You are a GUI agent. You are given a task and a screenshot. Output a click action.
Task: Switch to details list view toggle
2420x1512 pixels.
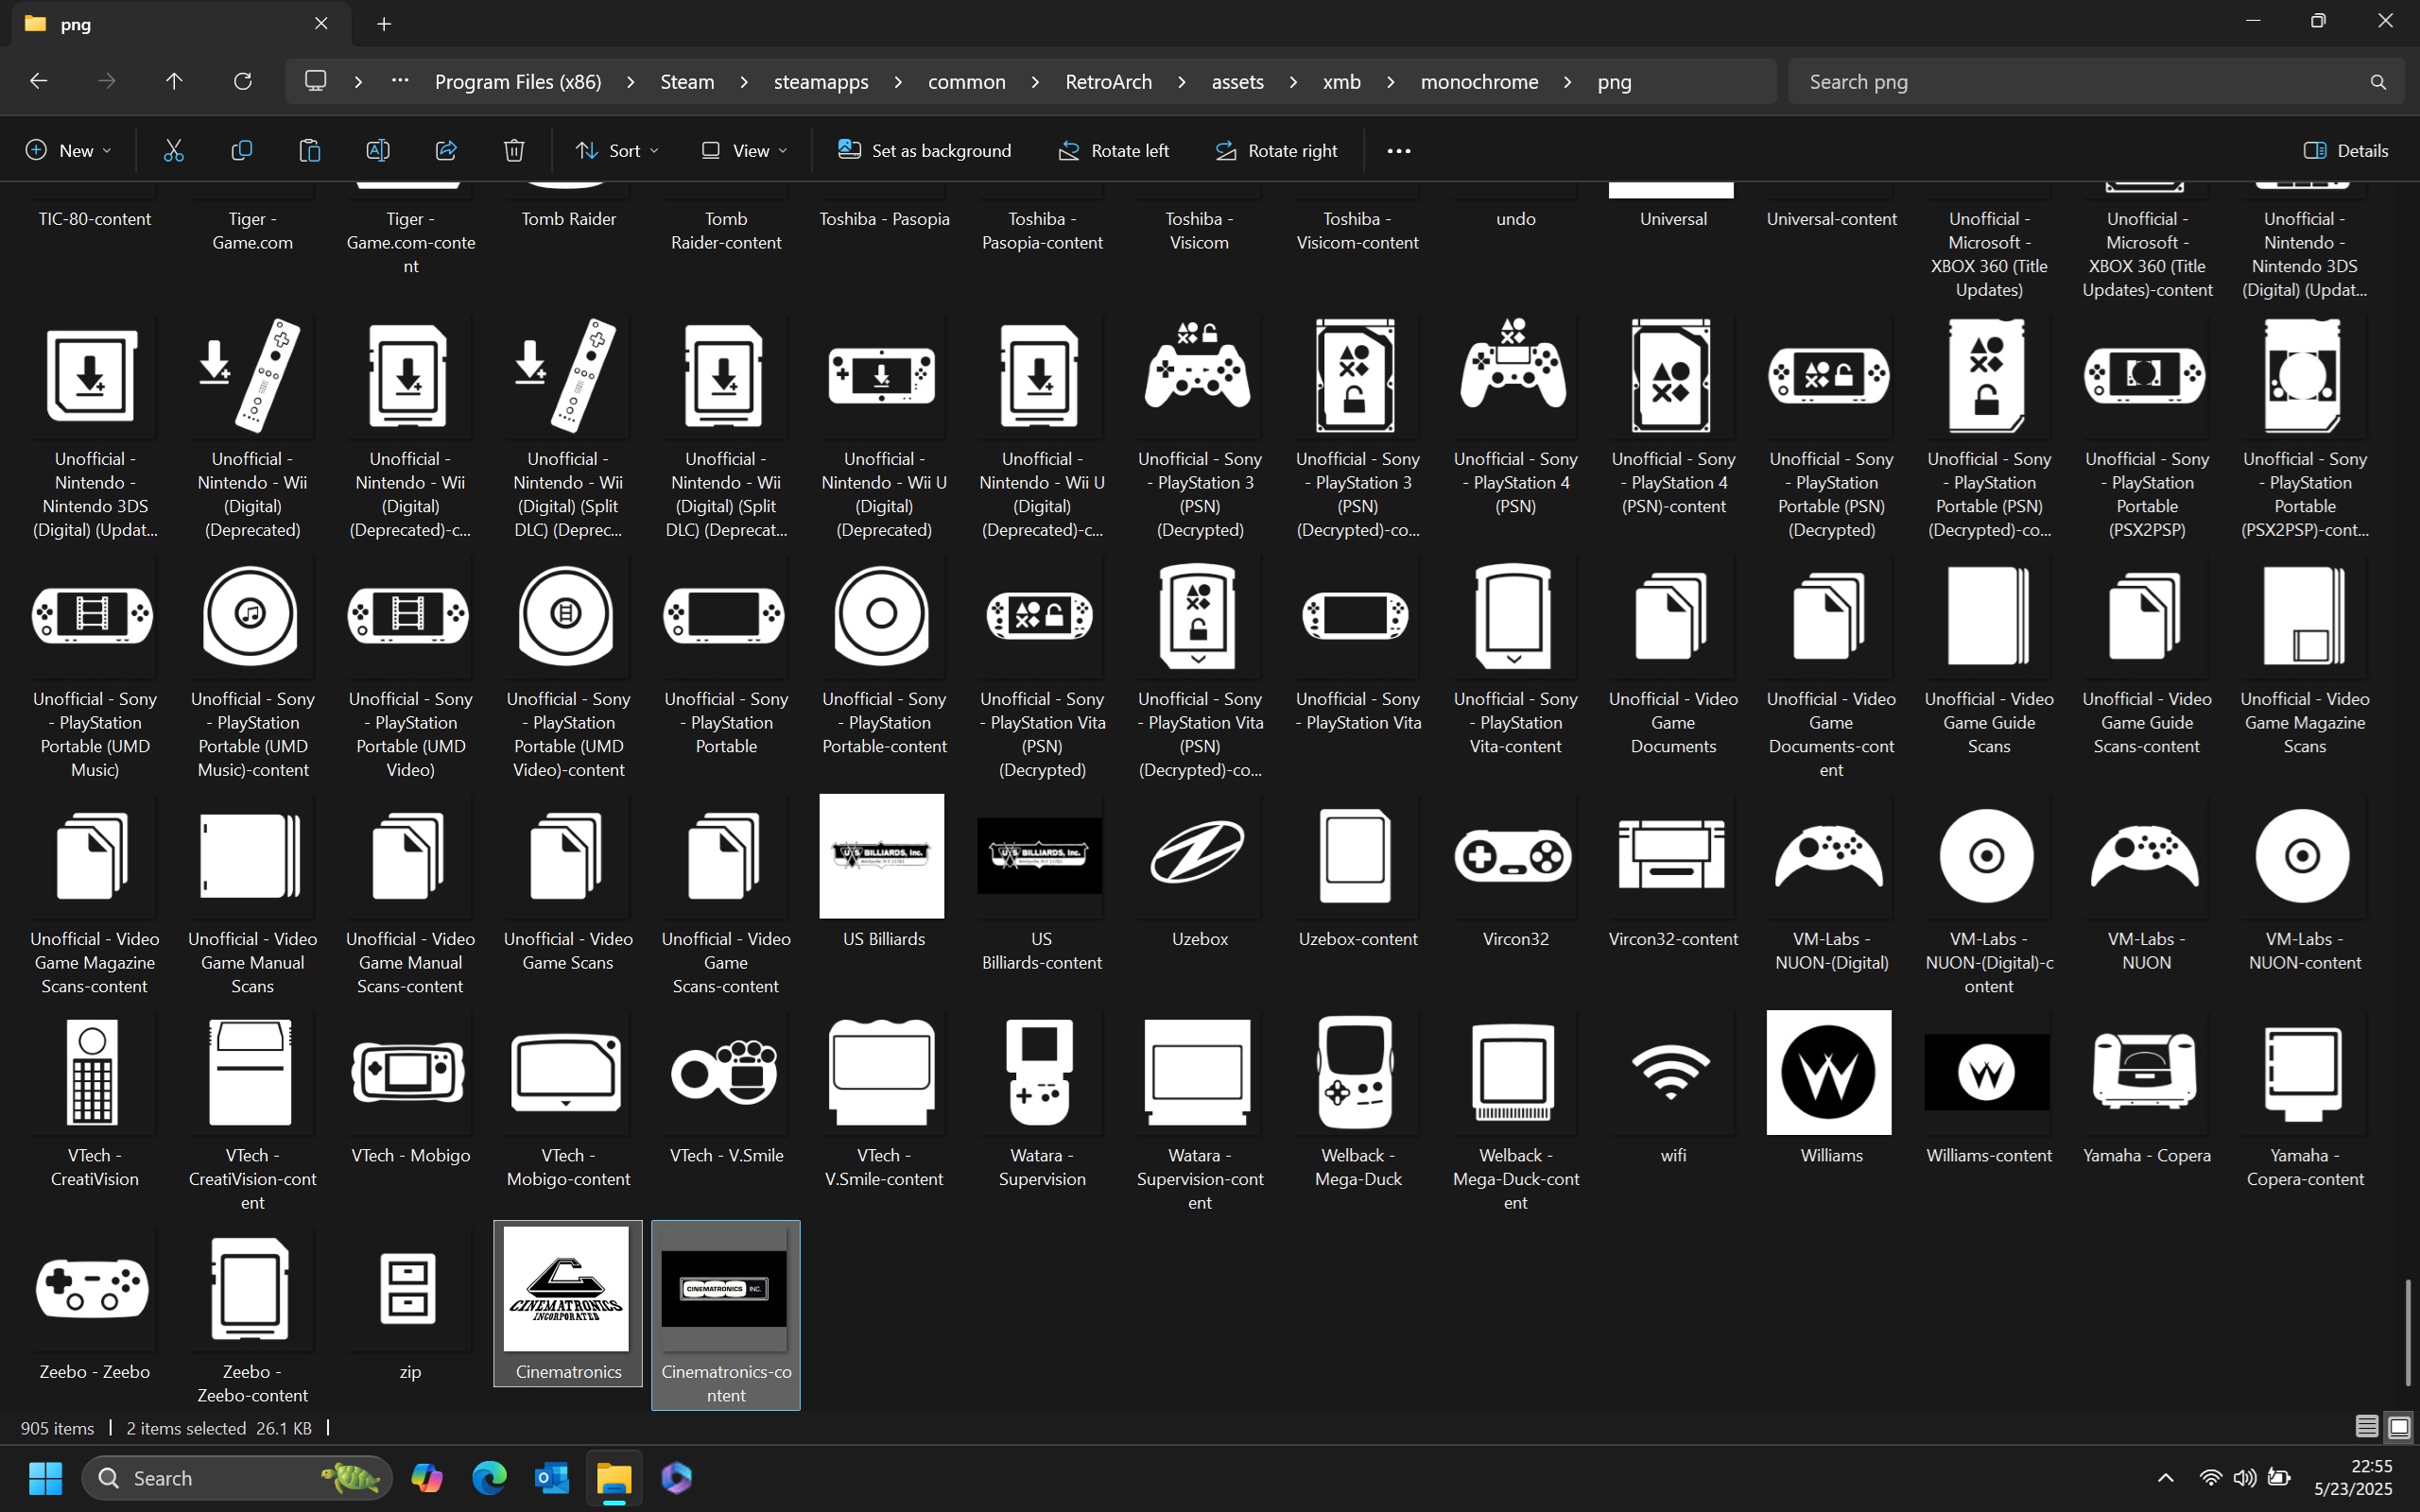pyautogui.click(x=2366, y=1427)
